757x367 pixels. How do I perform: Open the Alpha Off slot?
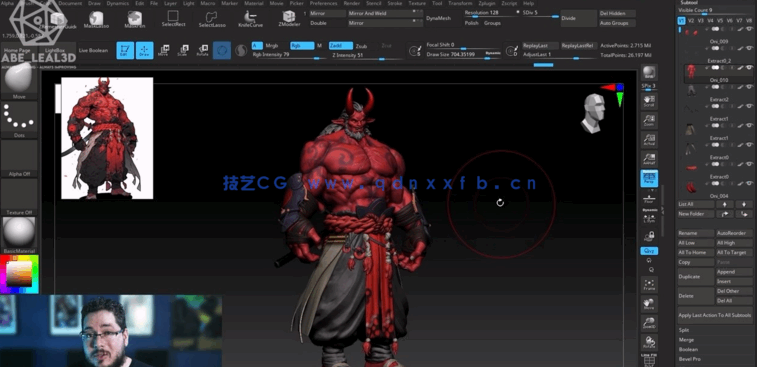pos(19,158)
